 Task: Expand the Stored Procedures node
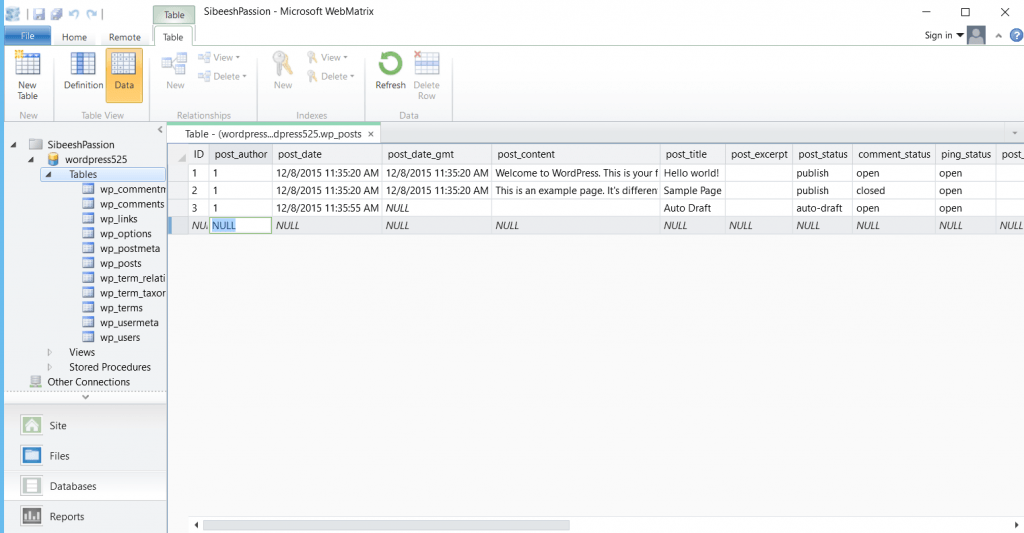pyautogui.click(x=49, y=367)
